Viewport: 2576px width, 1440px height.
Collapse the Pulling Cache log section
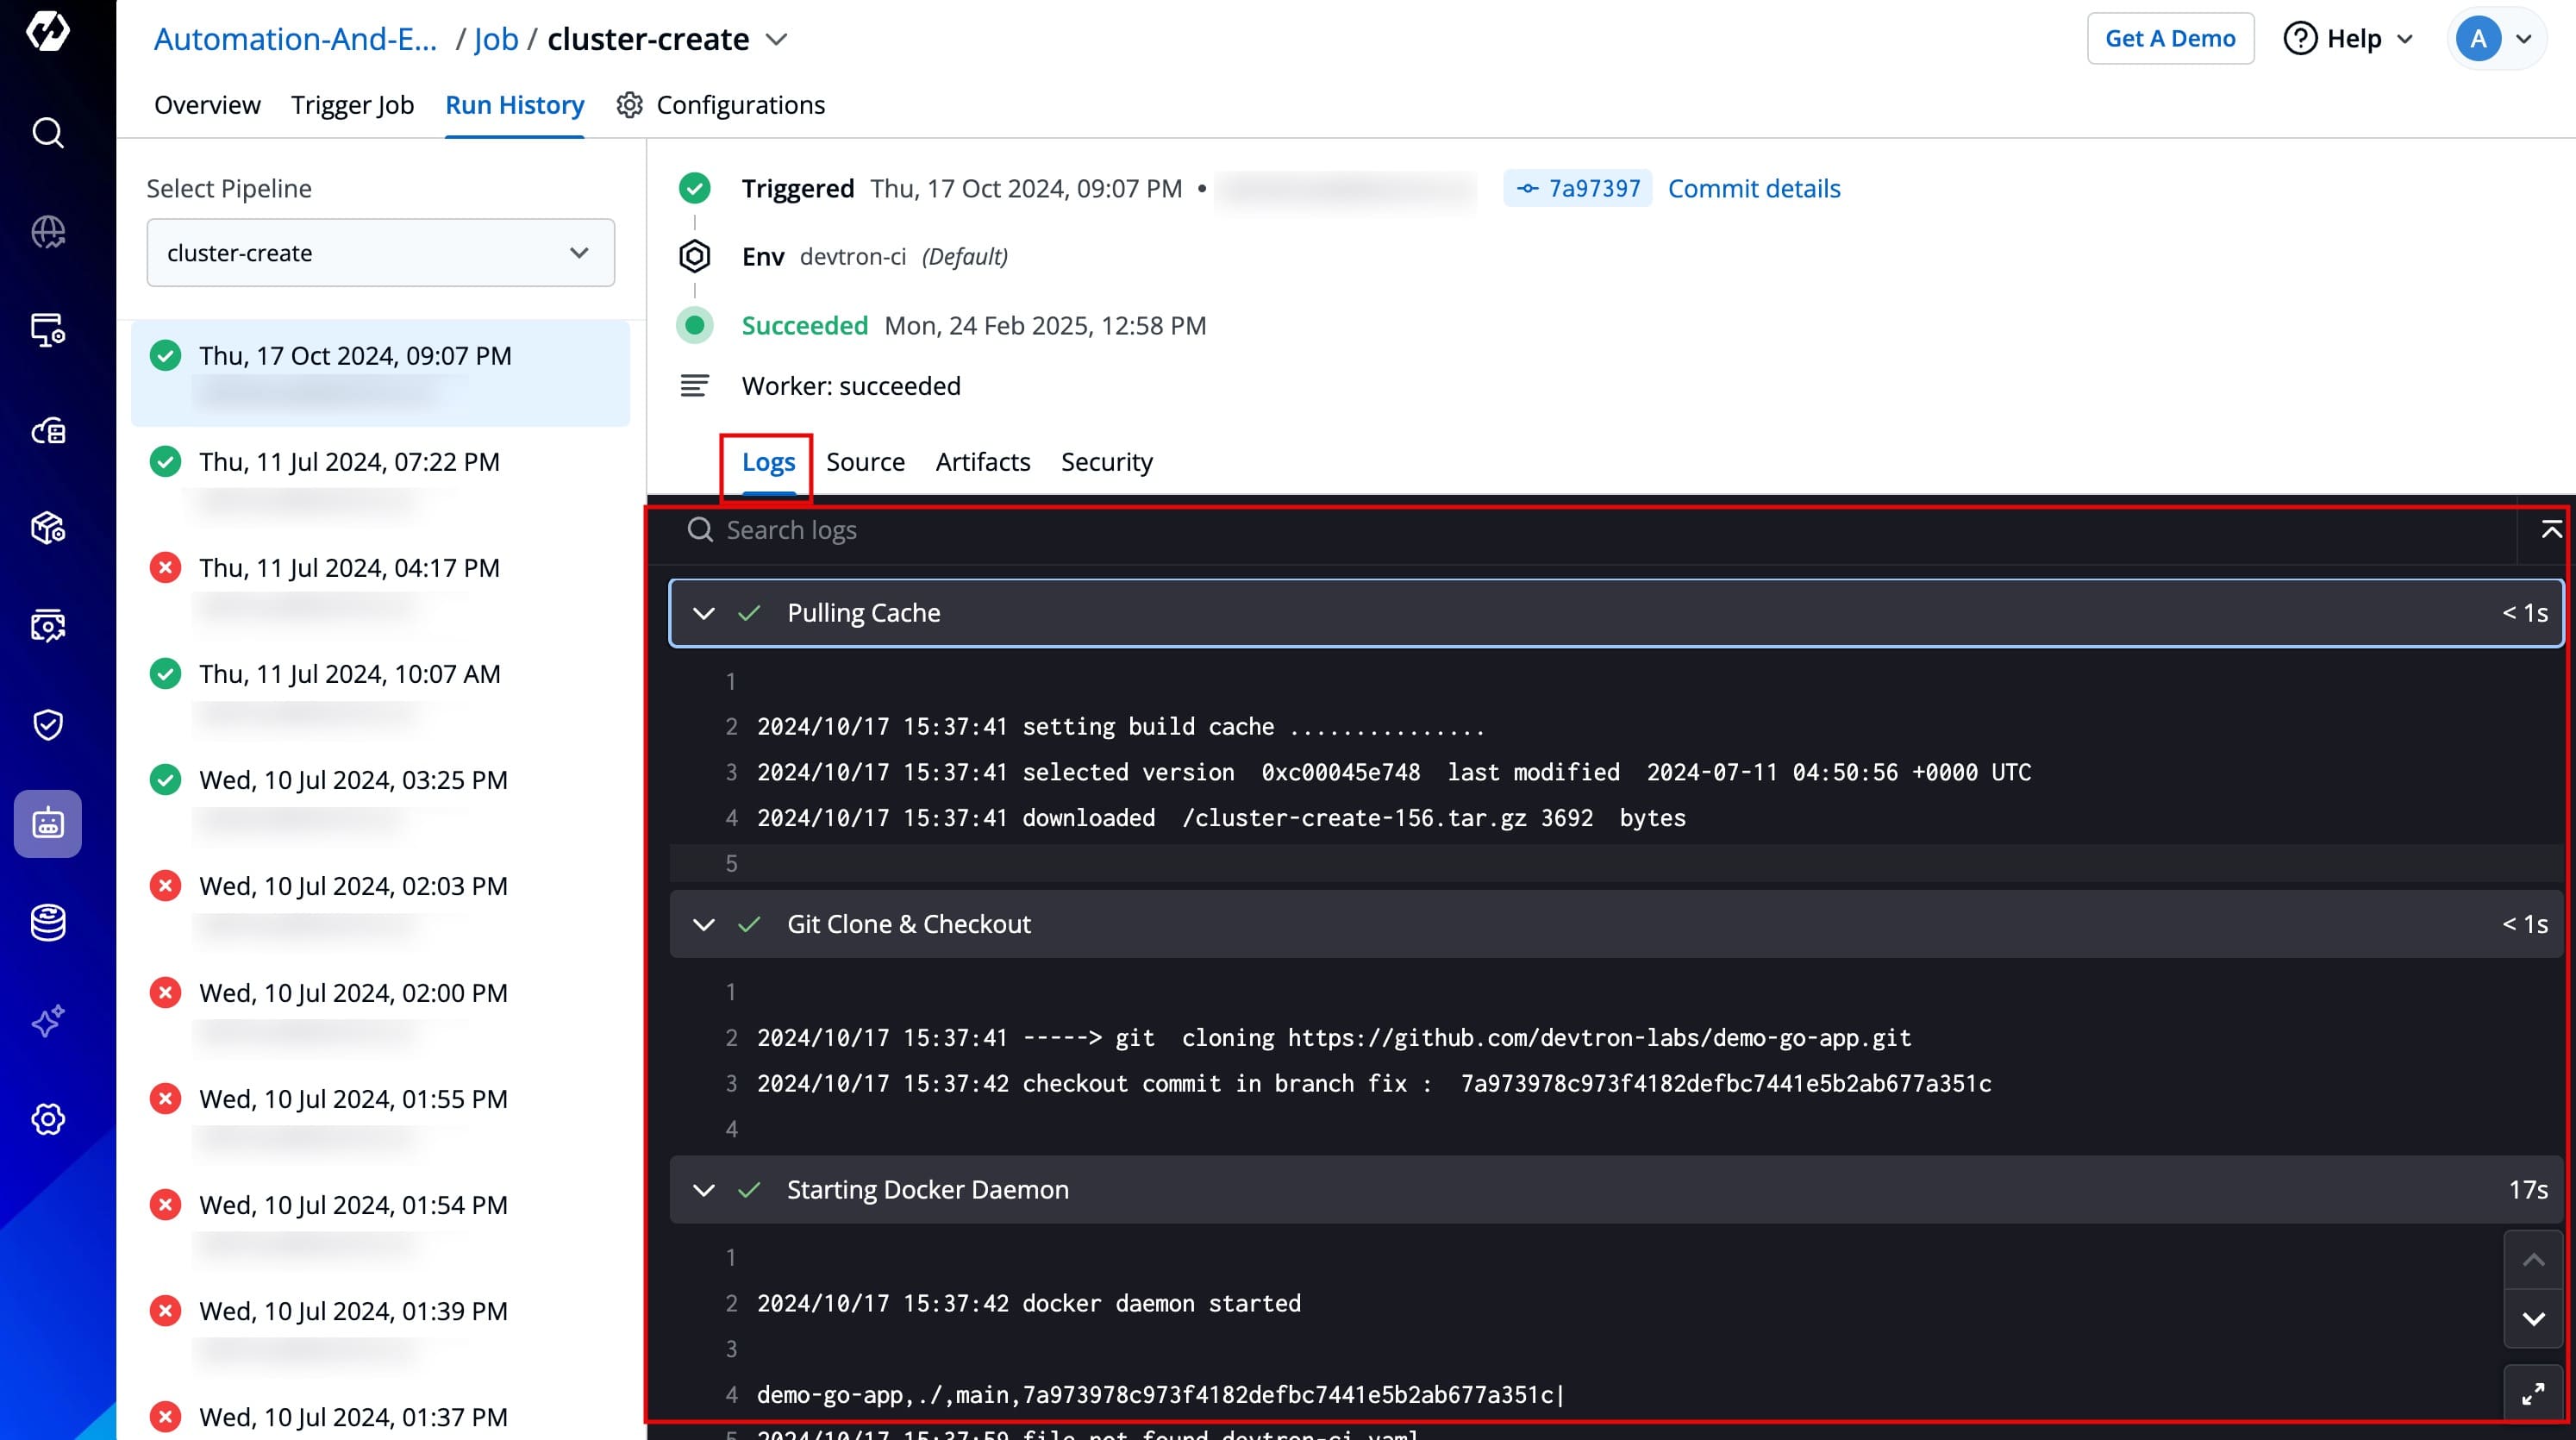pyautogui.click(x=703, y=613)
